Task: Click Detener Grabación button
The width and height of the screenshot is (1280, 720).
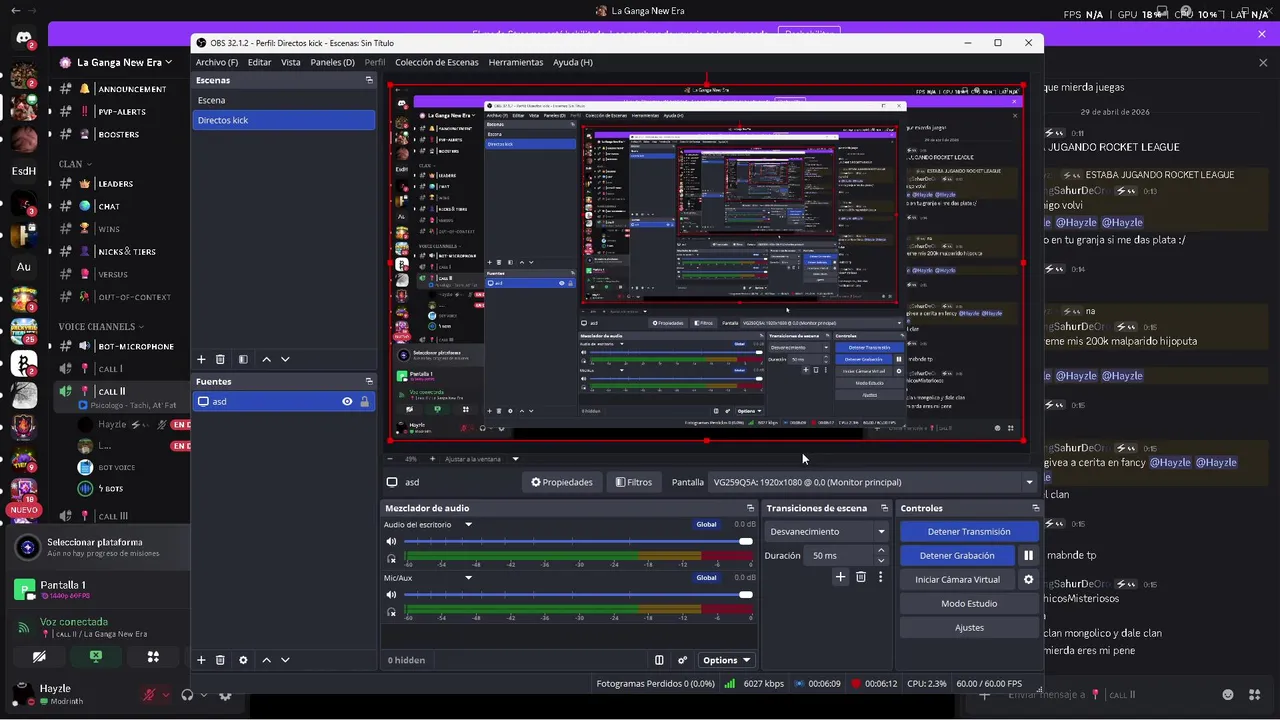Action: pyautogui.click(x=957, y=555)
